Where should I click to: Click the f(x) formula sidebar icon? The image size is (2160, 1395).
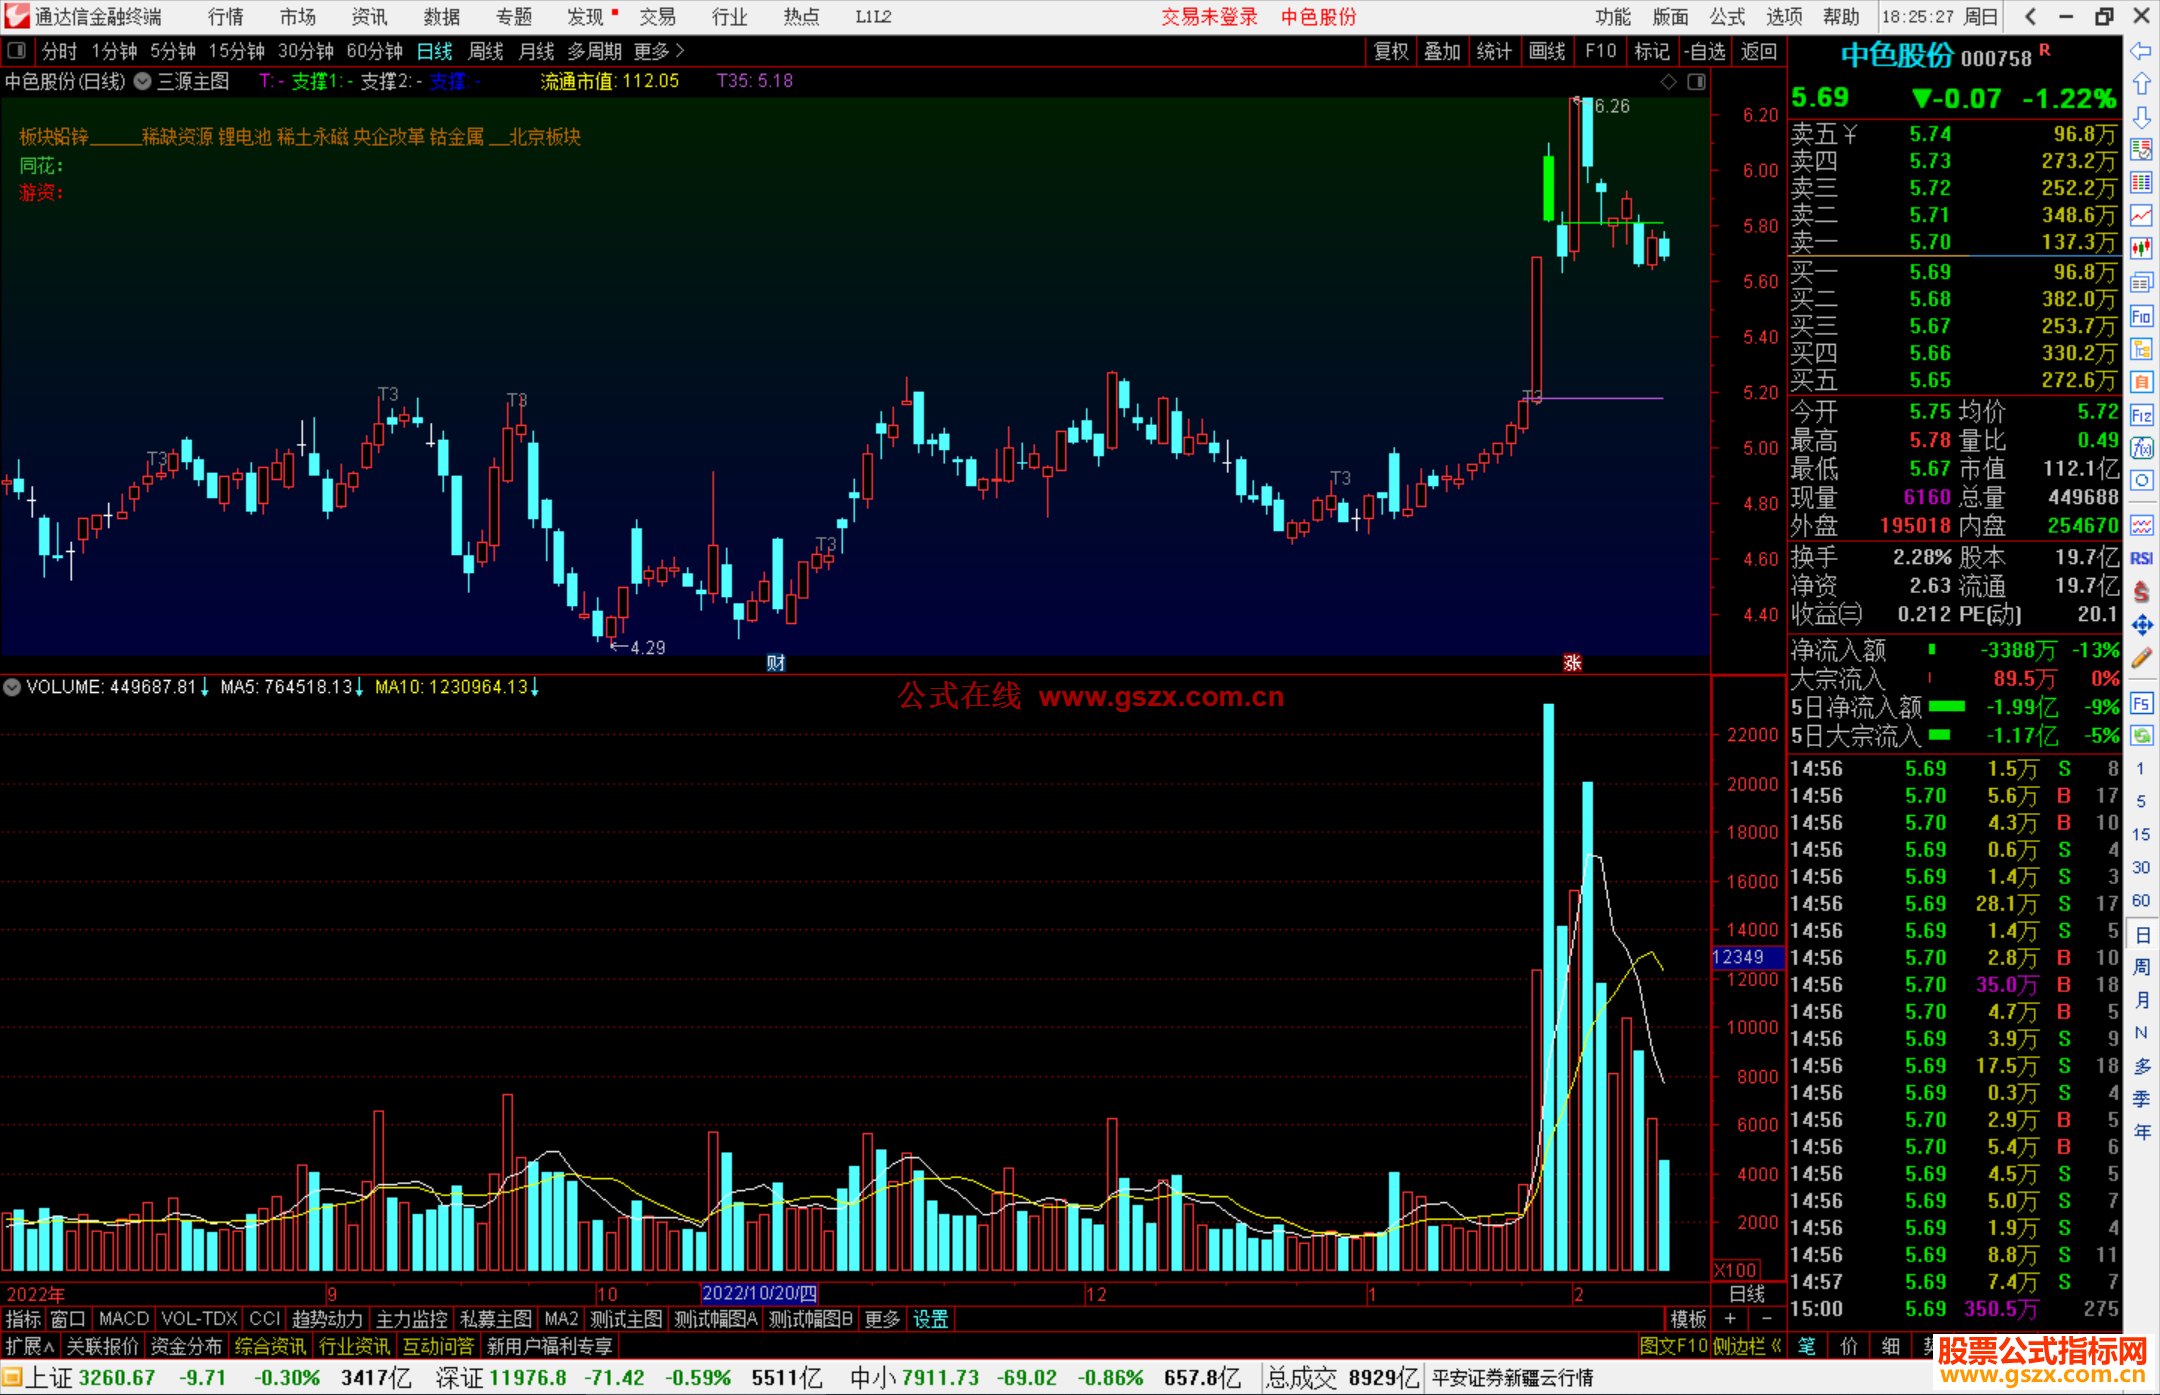2141,447
